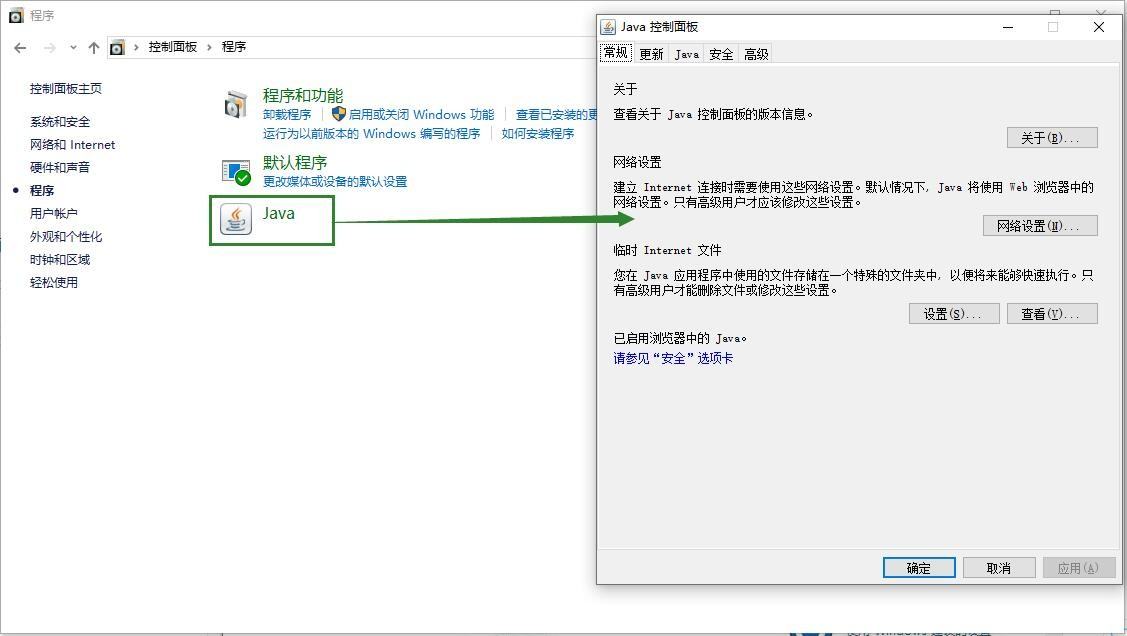Viewport: 1127px width, 636px height.
Task: Minimize the Java 控制面板 dialog
Action: (x=1008, y=27)
